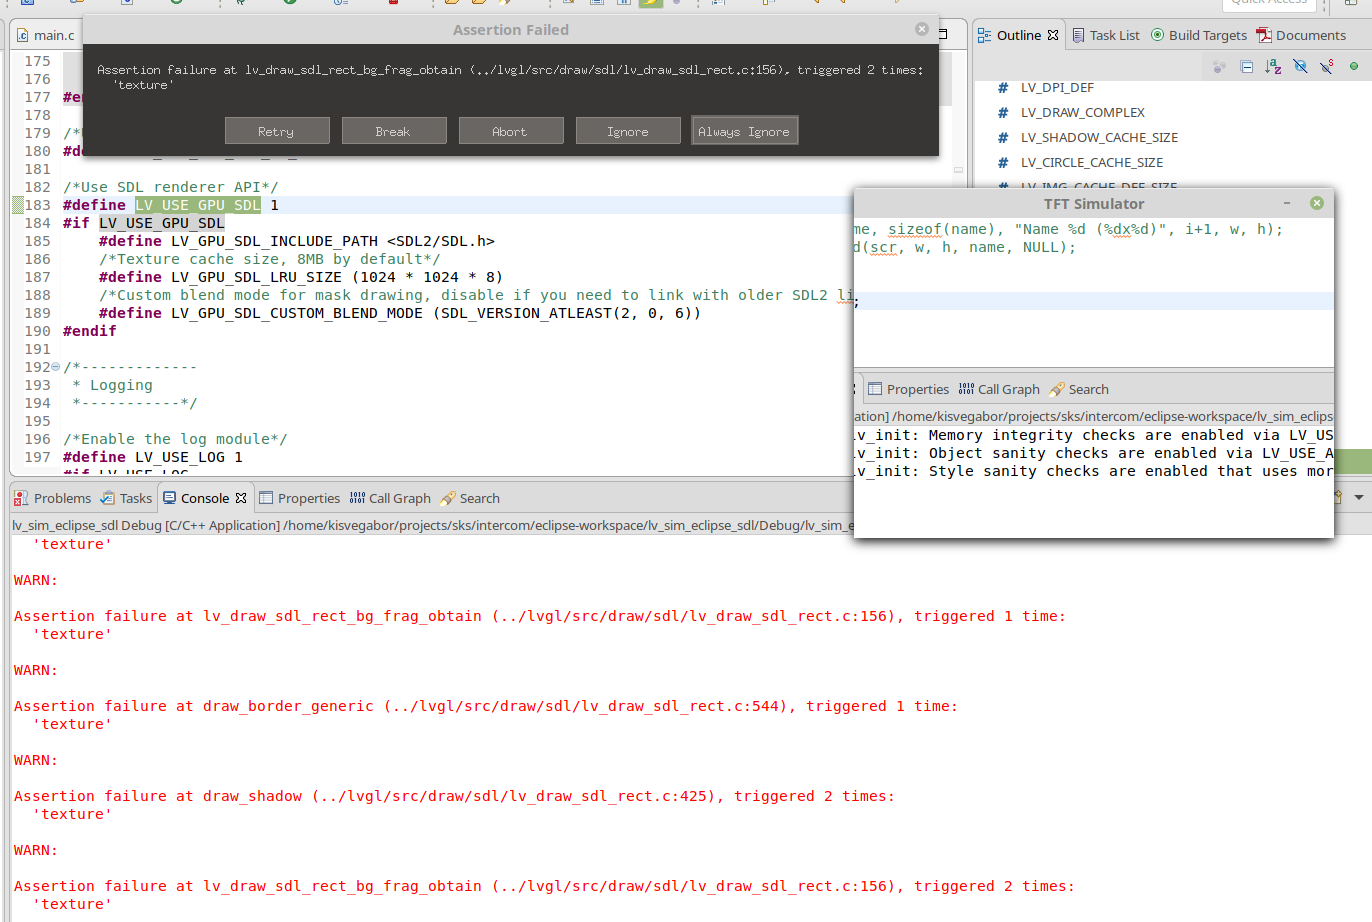Click Retry in the Assertion Failed dialog

(277, 130)
